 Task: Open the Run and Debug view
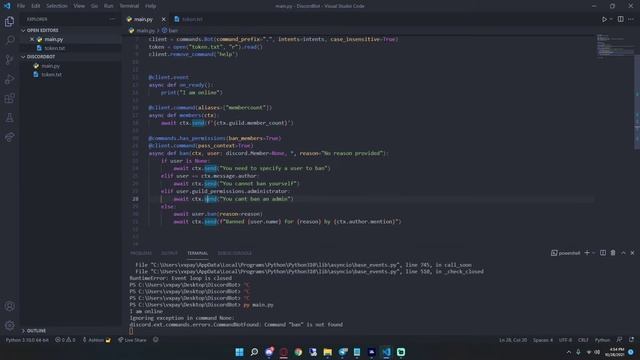[x=9, y=79]
